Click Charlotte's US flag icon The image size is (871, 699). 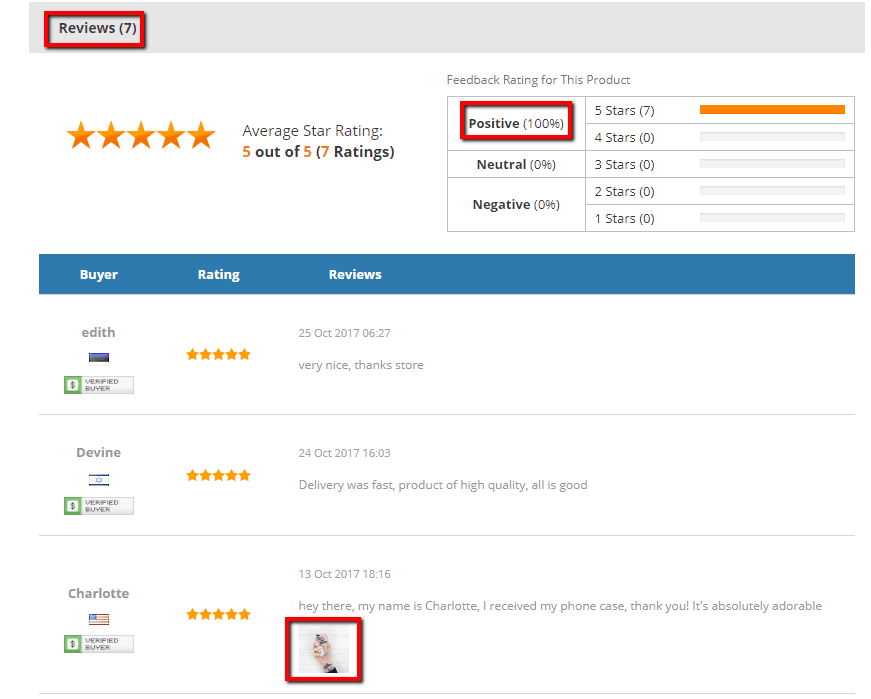tap(99, 619)
